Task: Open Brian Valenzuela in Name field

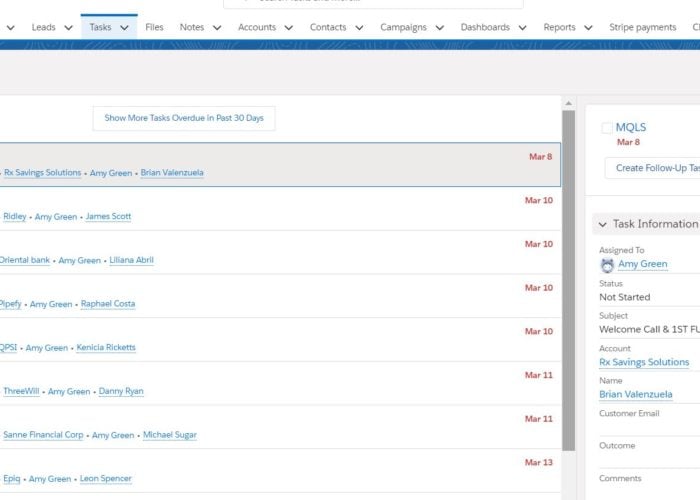Action: click(x=636, y=395)
